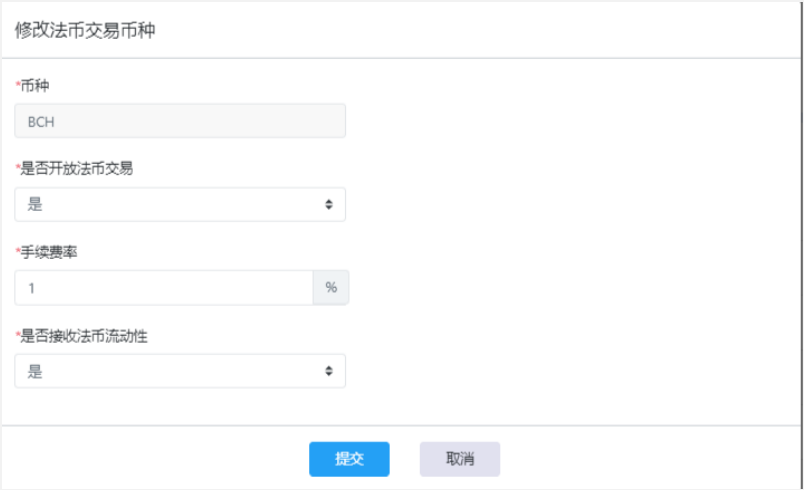The image size is (804, 490).
Task: Click the 是否开放法币交易 label
Action: [76, 168]
